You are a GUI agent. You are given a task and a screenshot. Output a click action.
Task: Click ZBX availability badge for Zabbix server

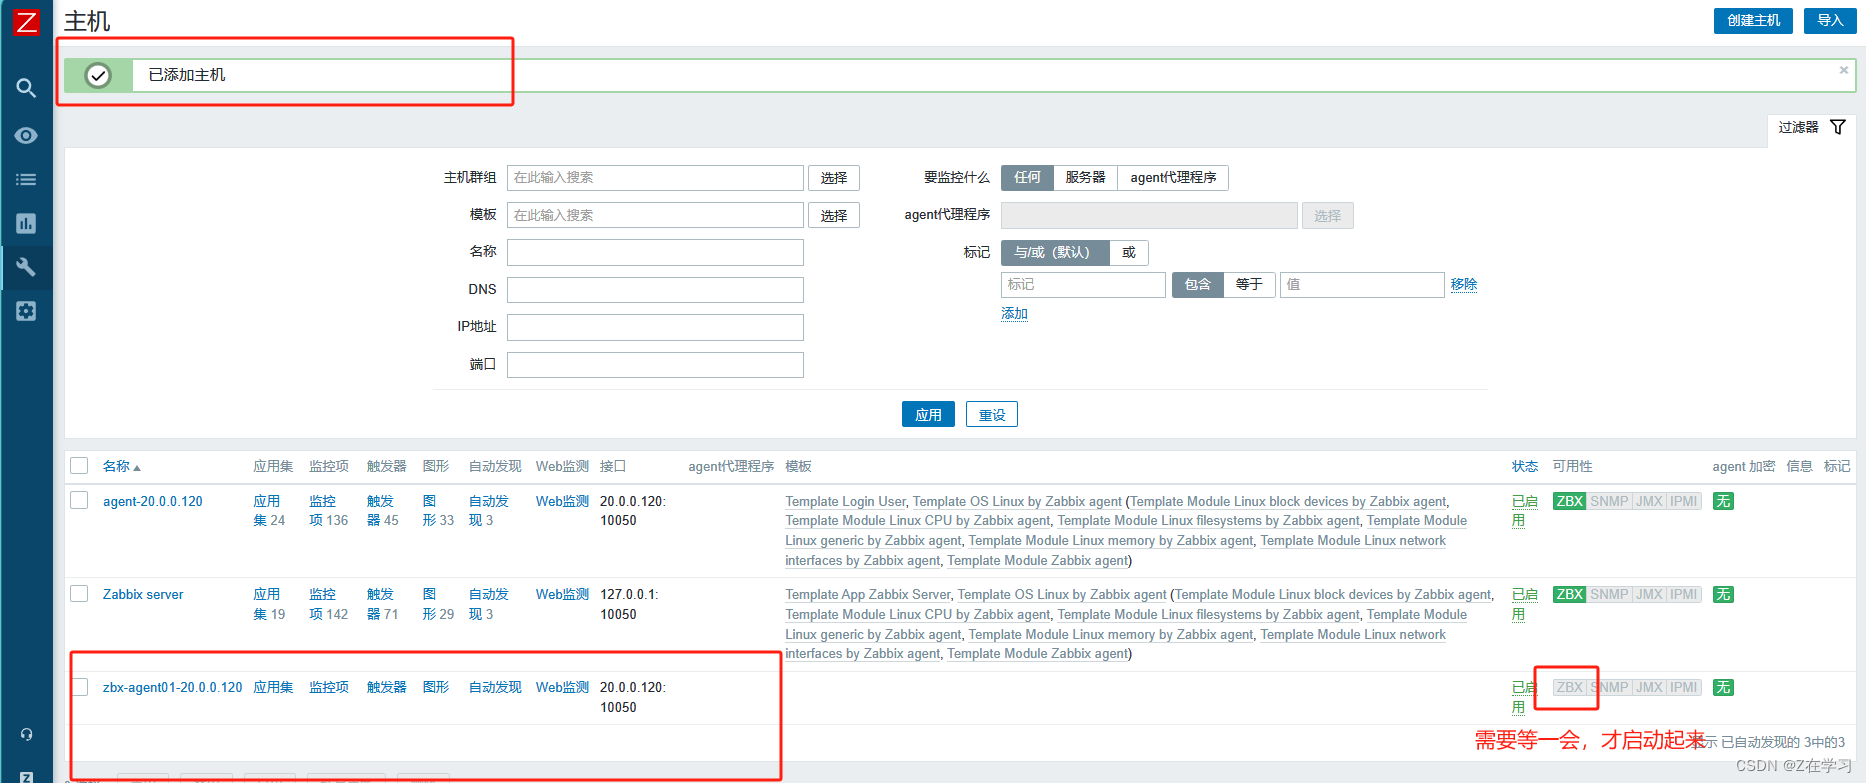click(x=1569, y=594)
